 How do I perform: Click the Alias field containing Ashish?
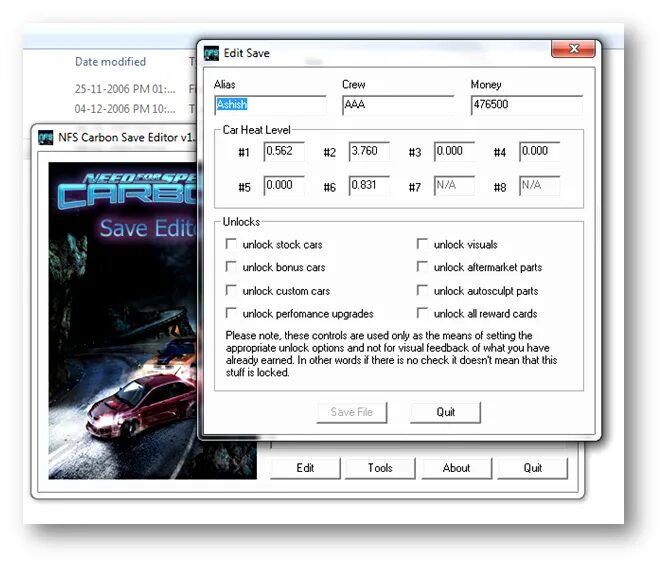click(x=271, y=105)
